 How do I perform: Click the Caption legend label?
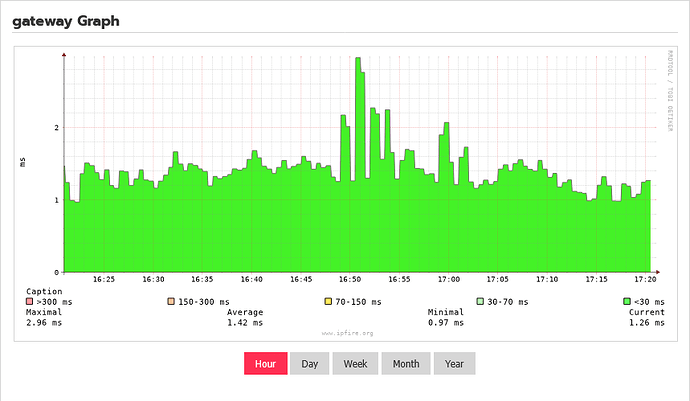tap(44, 291)
